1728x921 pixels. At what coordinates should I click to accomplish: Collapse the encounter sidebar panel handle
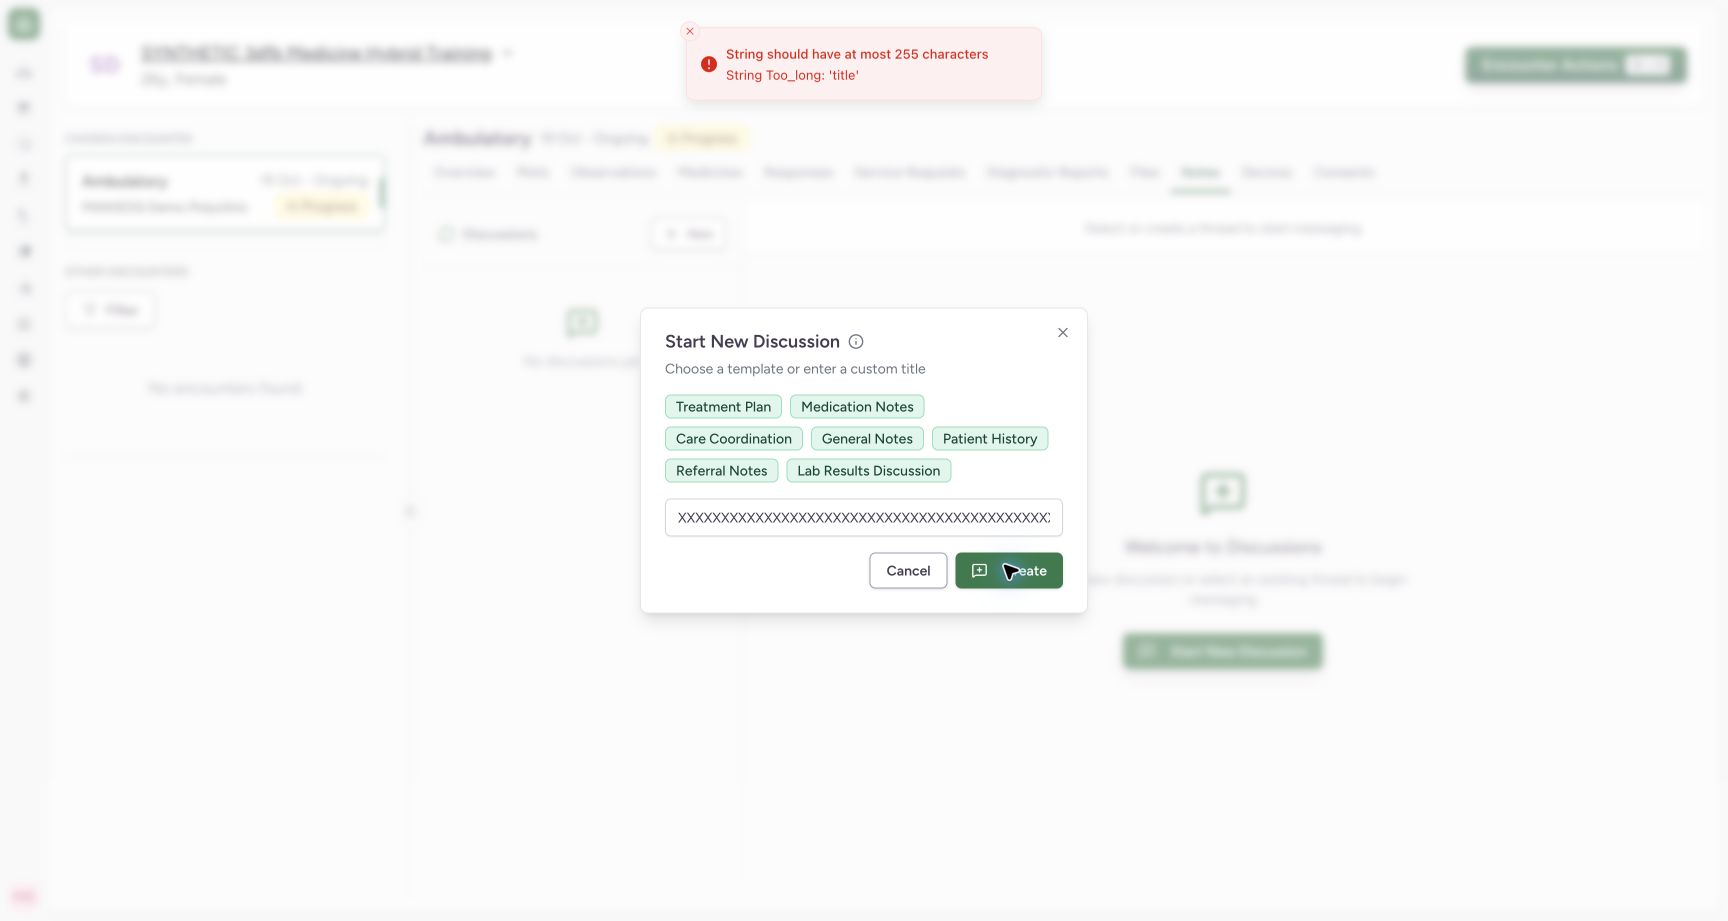pos(409,511)
